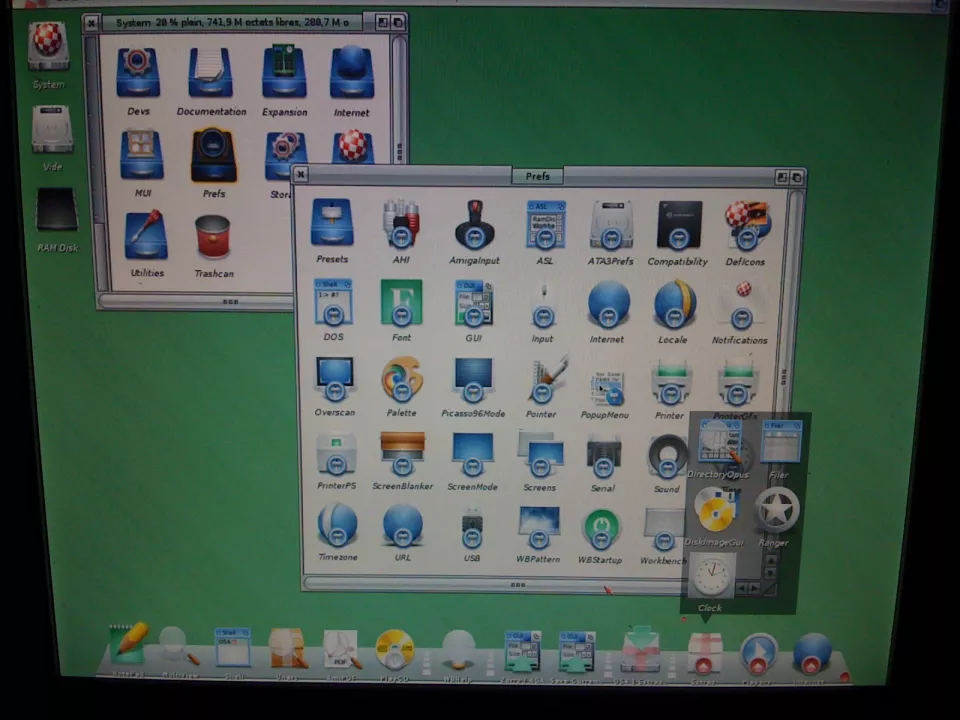This screenshot has height=720, width=960.
Task: Click the Prefs window horizontal scrollbar
Action: point(517,585)
